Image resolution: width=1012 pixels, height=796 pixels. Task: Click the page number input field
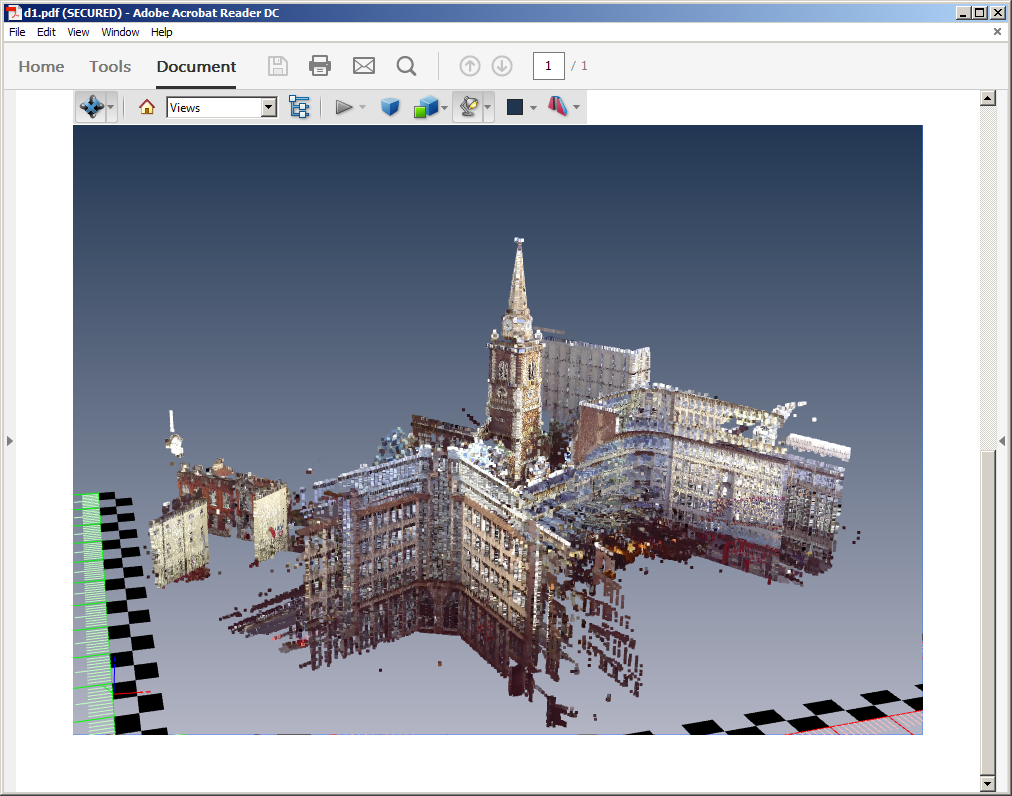pos(549,66)
